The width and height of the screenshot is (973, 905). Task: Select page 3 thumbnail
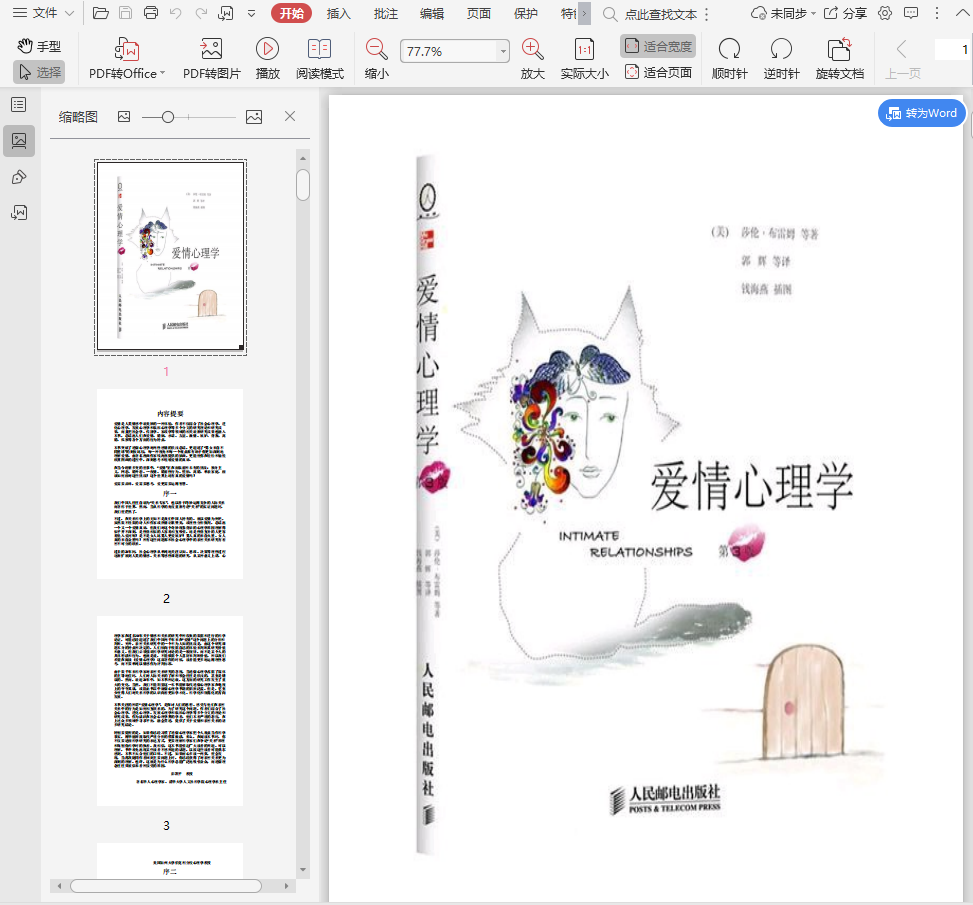pyautogui.click(x=170, y=711)
